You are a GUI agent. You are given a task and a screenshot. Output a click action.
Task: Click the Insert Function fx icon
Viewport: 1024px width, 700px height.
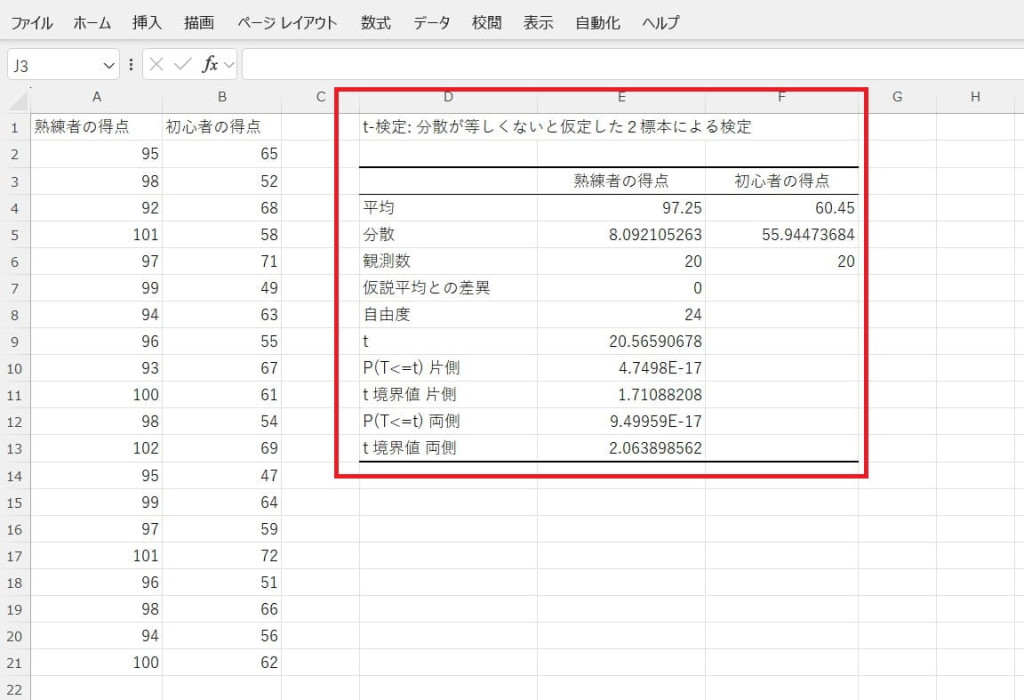pyautogui.click(x=210, y=65)
